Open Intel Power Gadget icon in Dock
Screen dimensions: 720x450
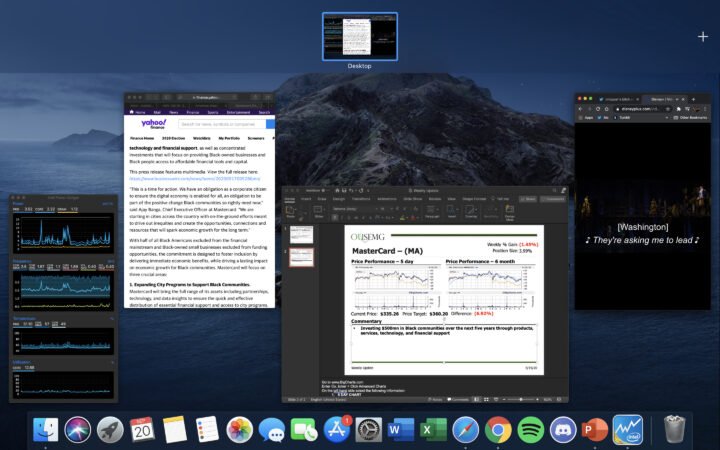(627, 430)
